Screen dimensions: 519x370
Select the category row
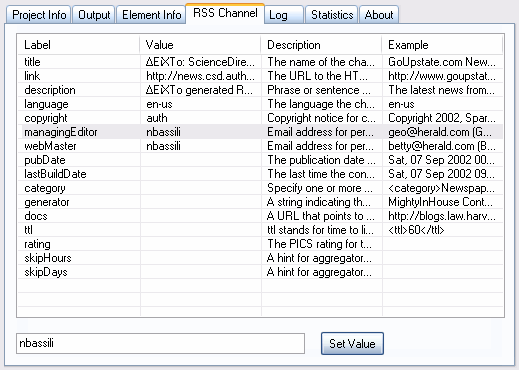pyautogui.click(x=260, y=188)
